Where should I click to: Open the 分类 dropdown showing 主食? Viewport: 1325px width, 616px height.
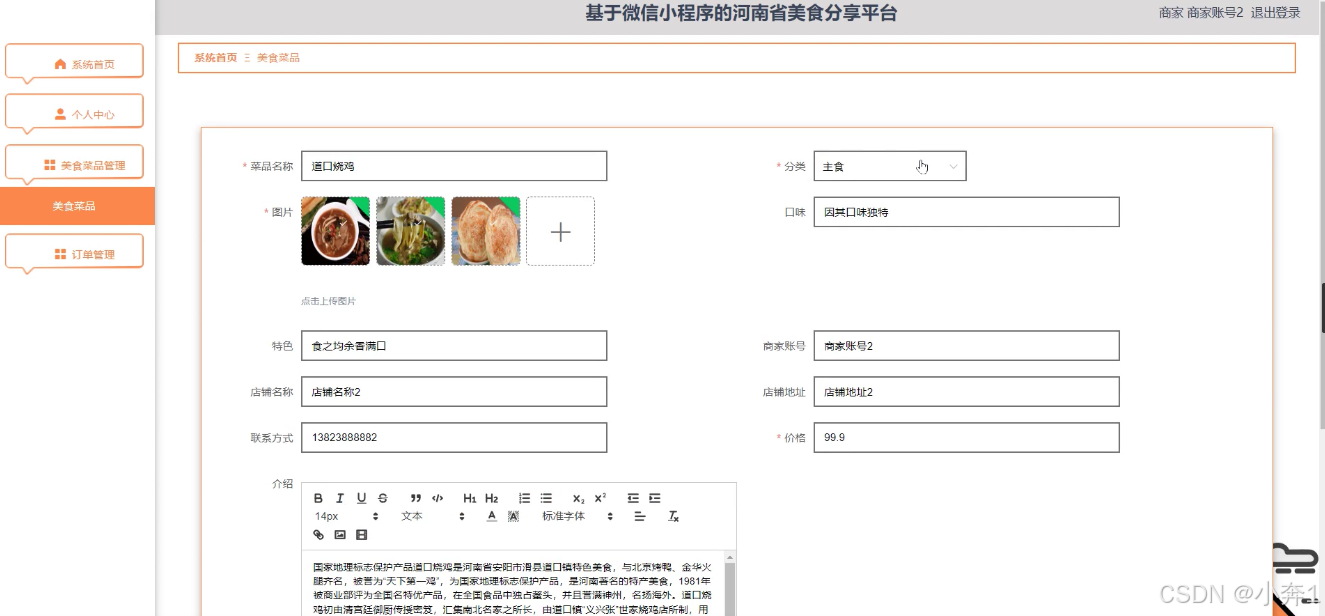point(889,165)
